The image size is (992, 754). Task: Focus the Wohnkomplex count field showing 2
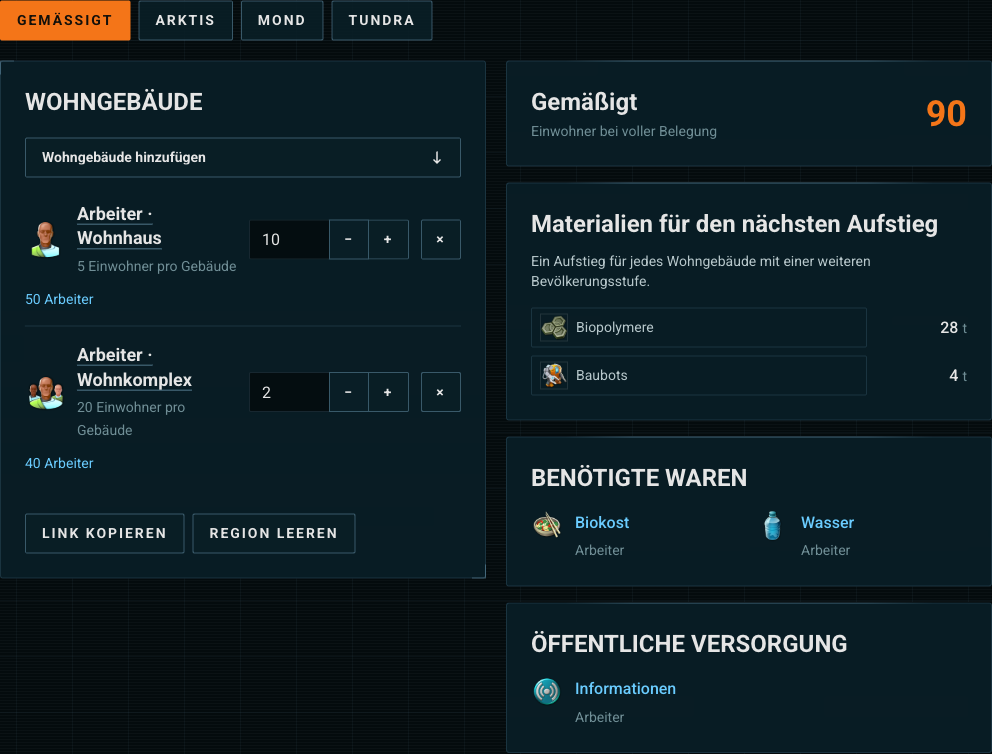pos(289,392)
